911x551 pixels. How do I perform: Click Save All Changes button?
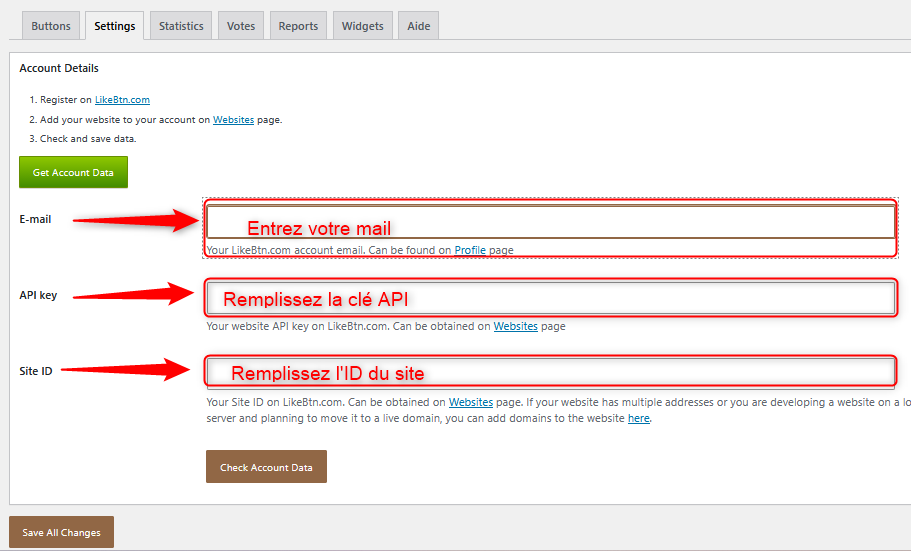[x=62, y=532]
